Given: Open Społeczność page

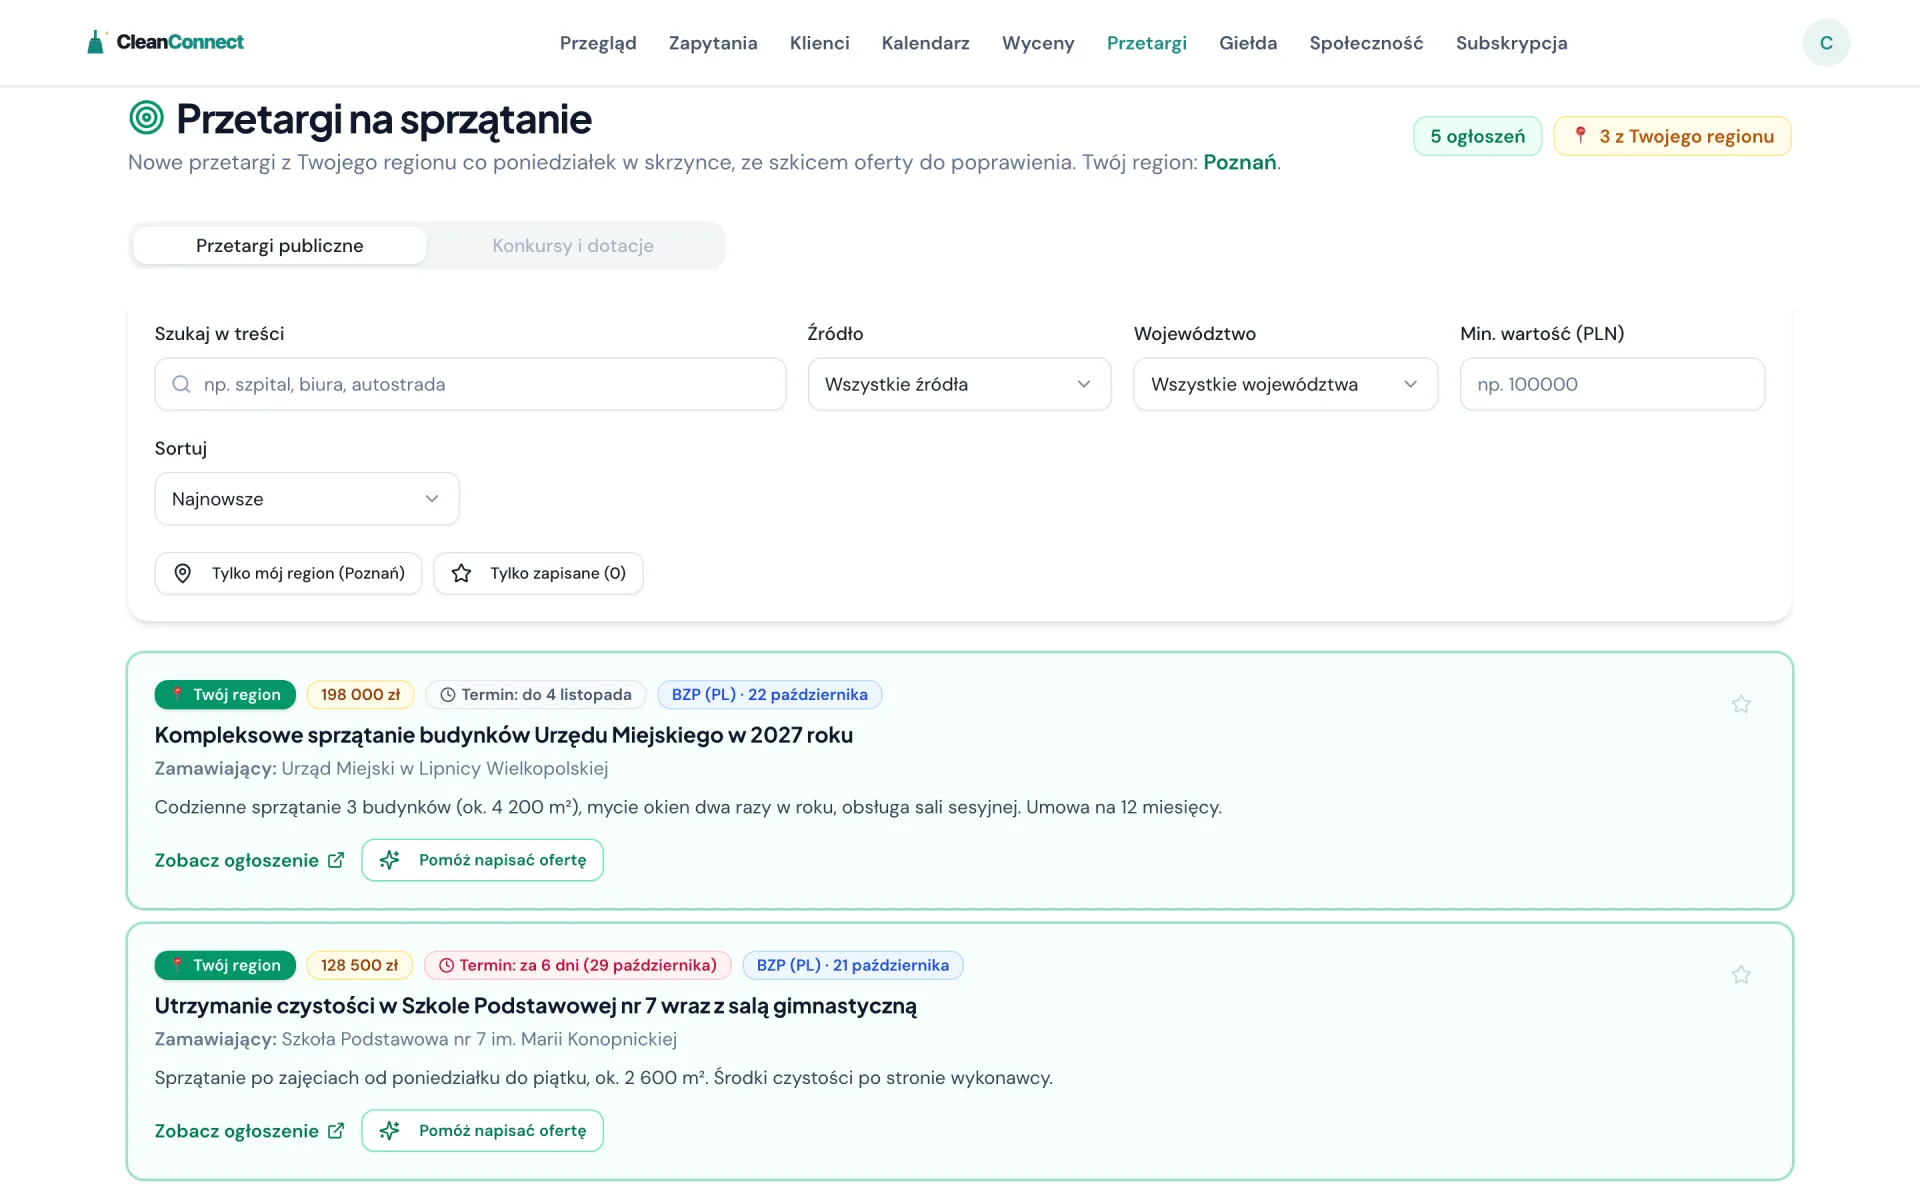Looking at the screenshot, I should (x=1366, y=43).
